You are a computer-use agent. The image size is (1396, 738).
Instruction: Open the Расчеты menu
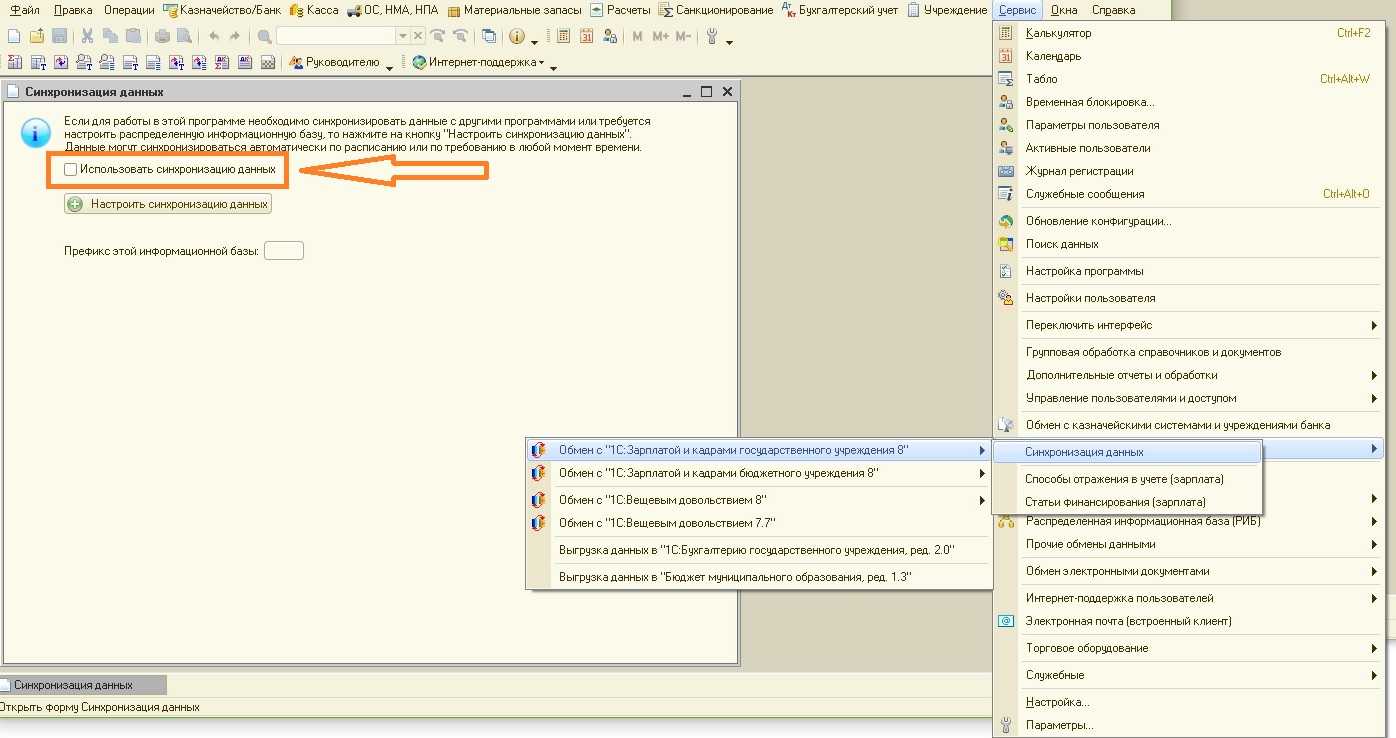click(x=620, y=10)
